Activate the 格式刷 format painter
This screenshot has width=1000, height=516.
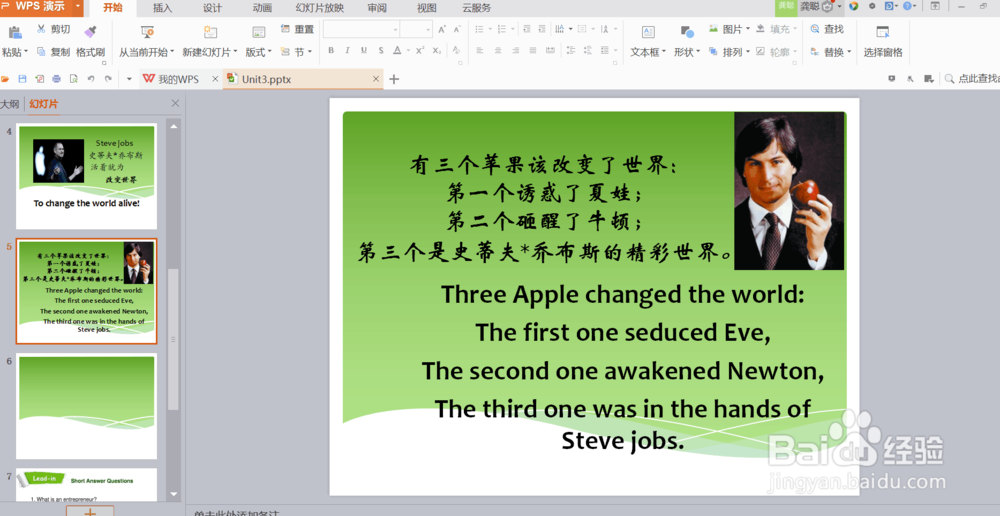[x=91, y=41]
